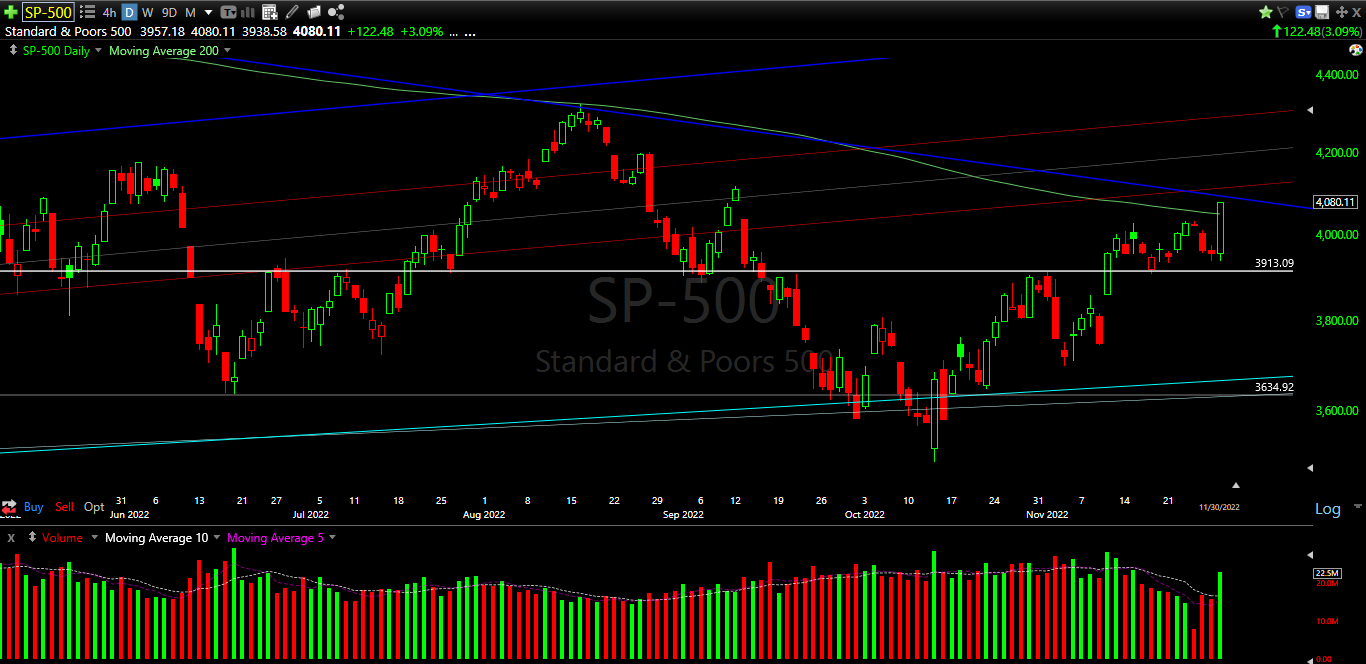Switch to the M monthly timeframe
Image resolution: width=1366 pixels, height=664 pixels.
(190, 12)
